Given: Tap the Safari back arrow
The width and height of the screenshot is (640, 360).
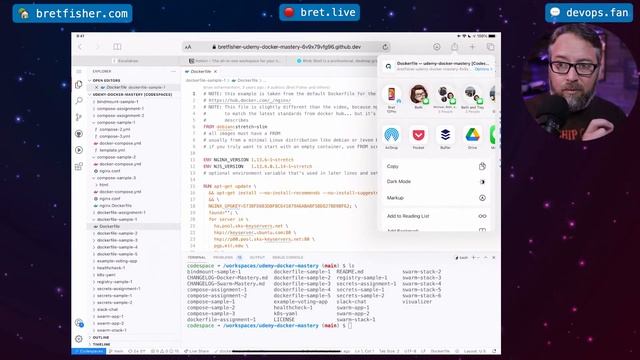Looking at the screenshot, I should pyautogui.click(x=80, y=47).
